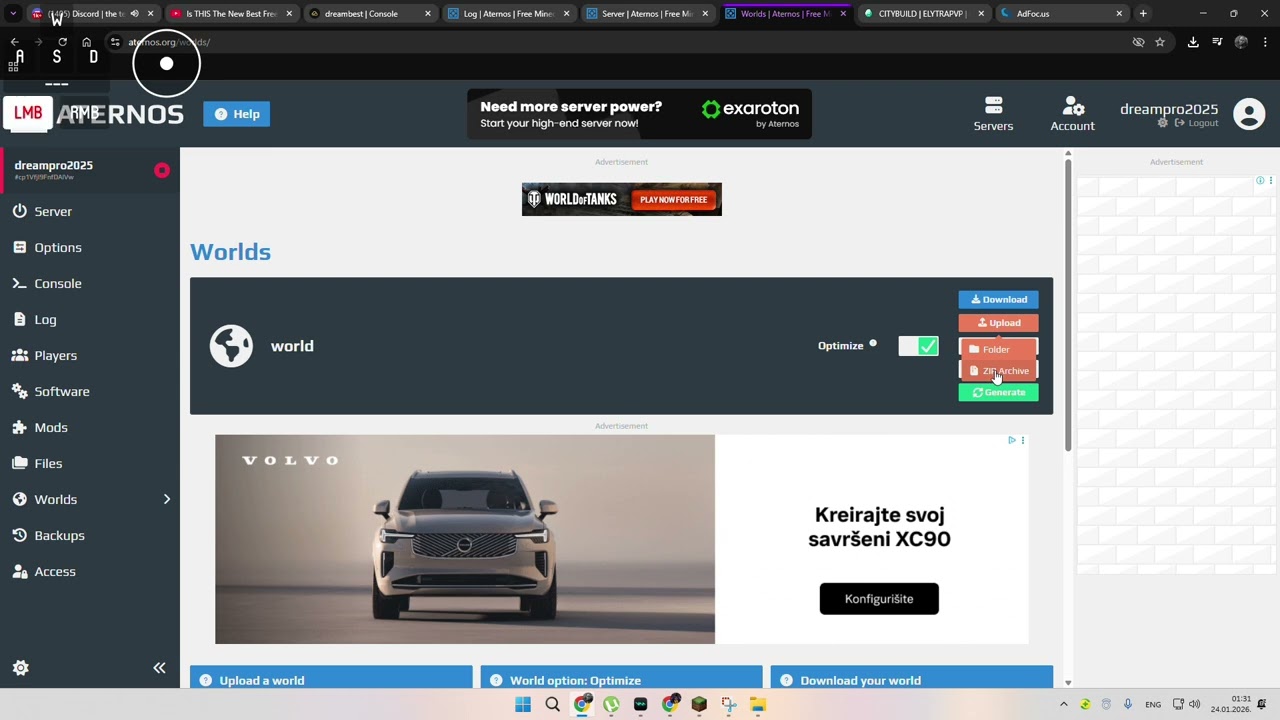Collapse the sidebar with double-arrow icon
Screen dimensions: 1280x720
pos(159,667)
